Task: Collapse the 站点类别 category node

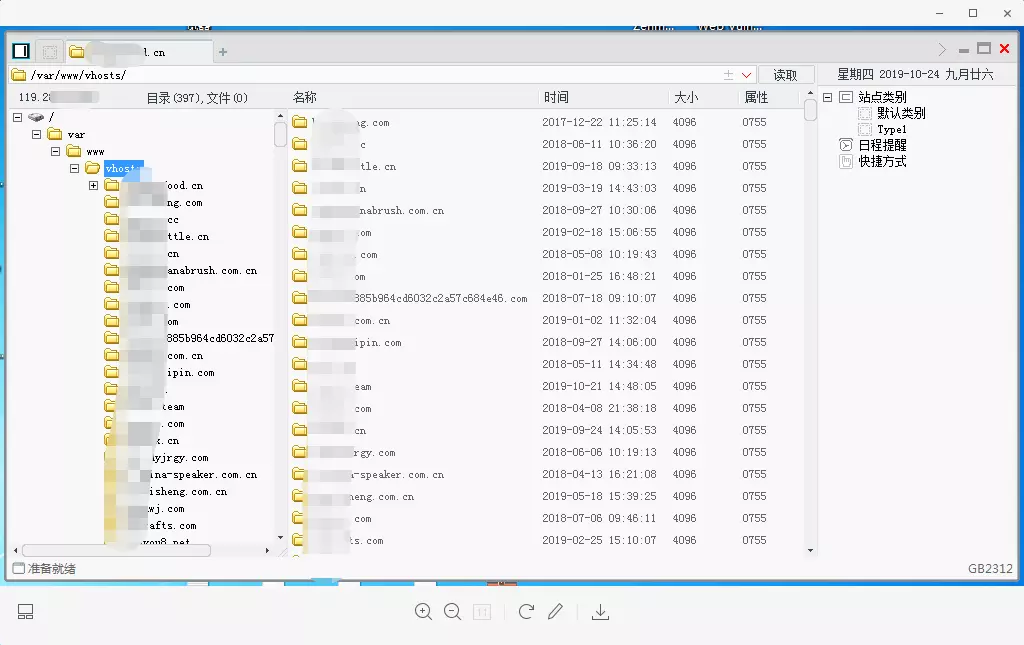Action: 827,97
